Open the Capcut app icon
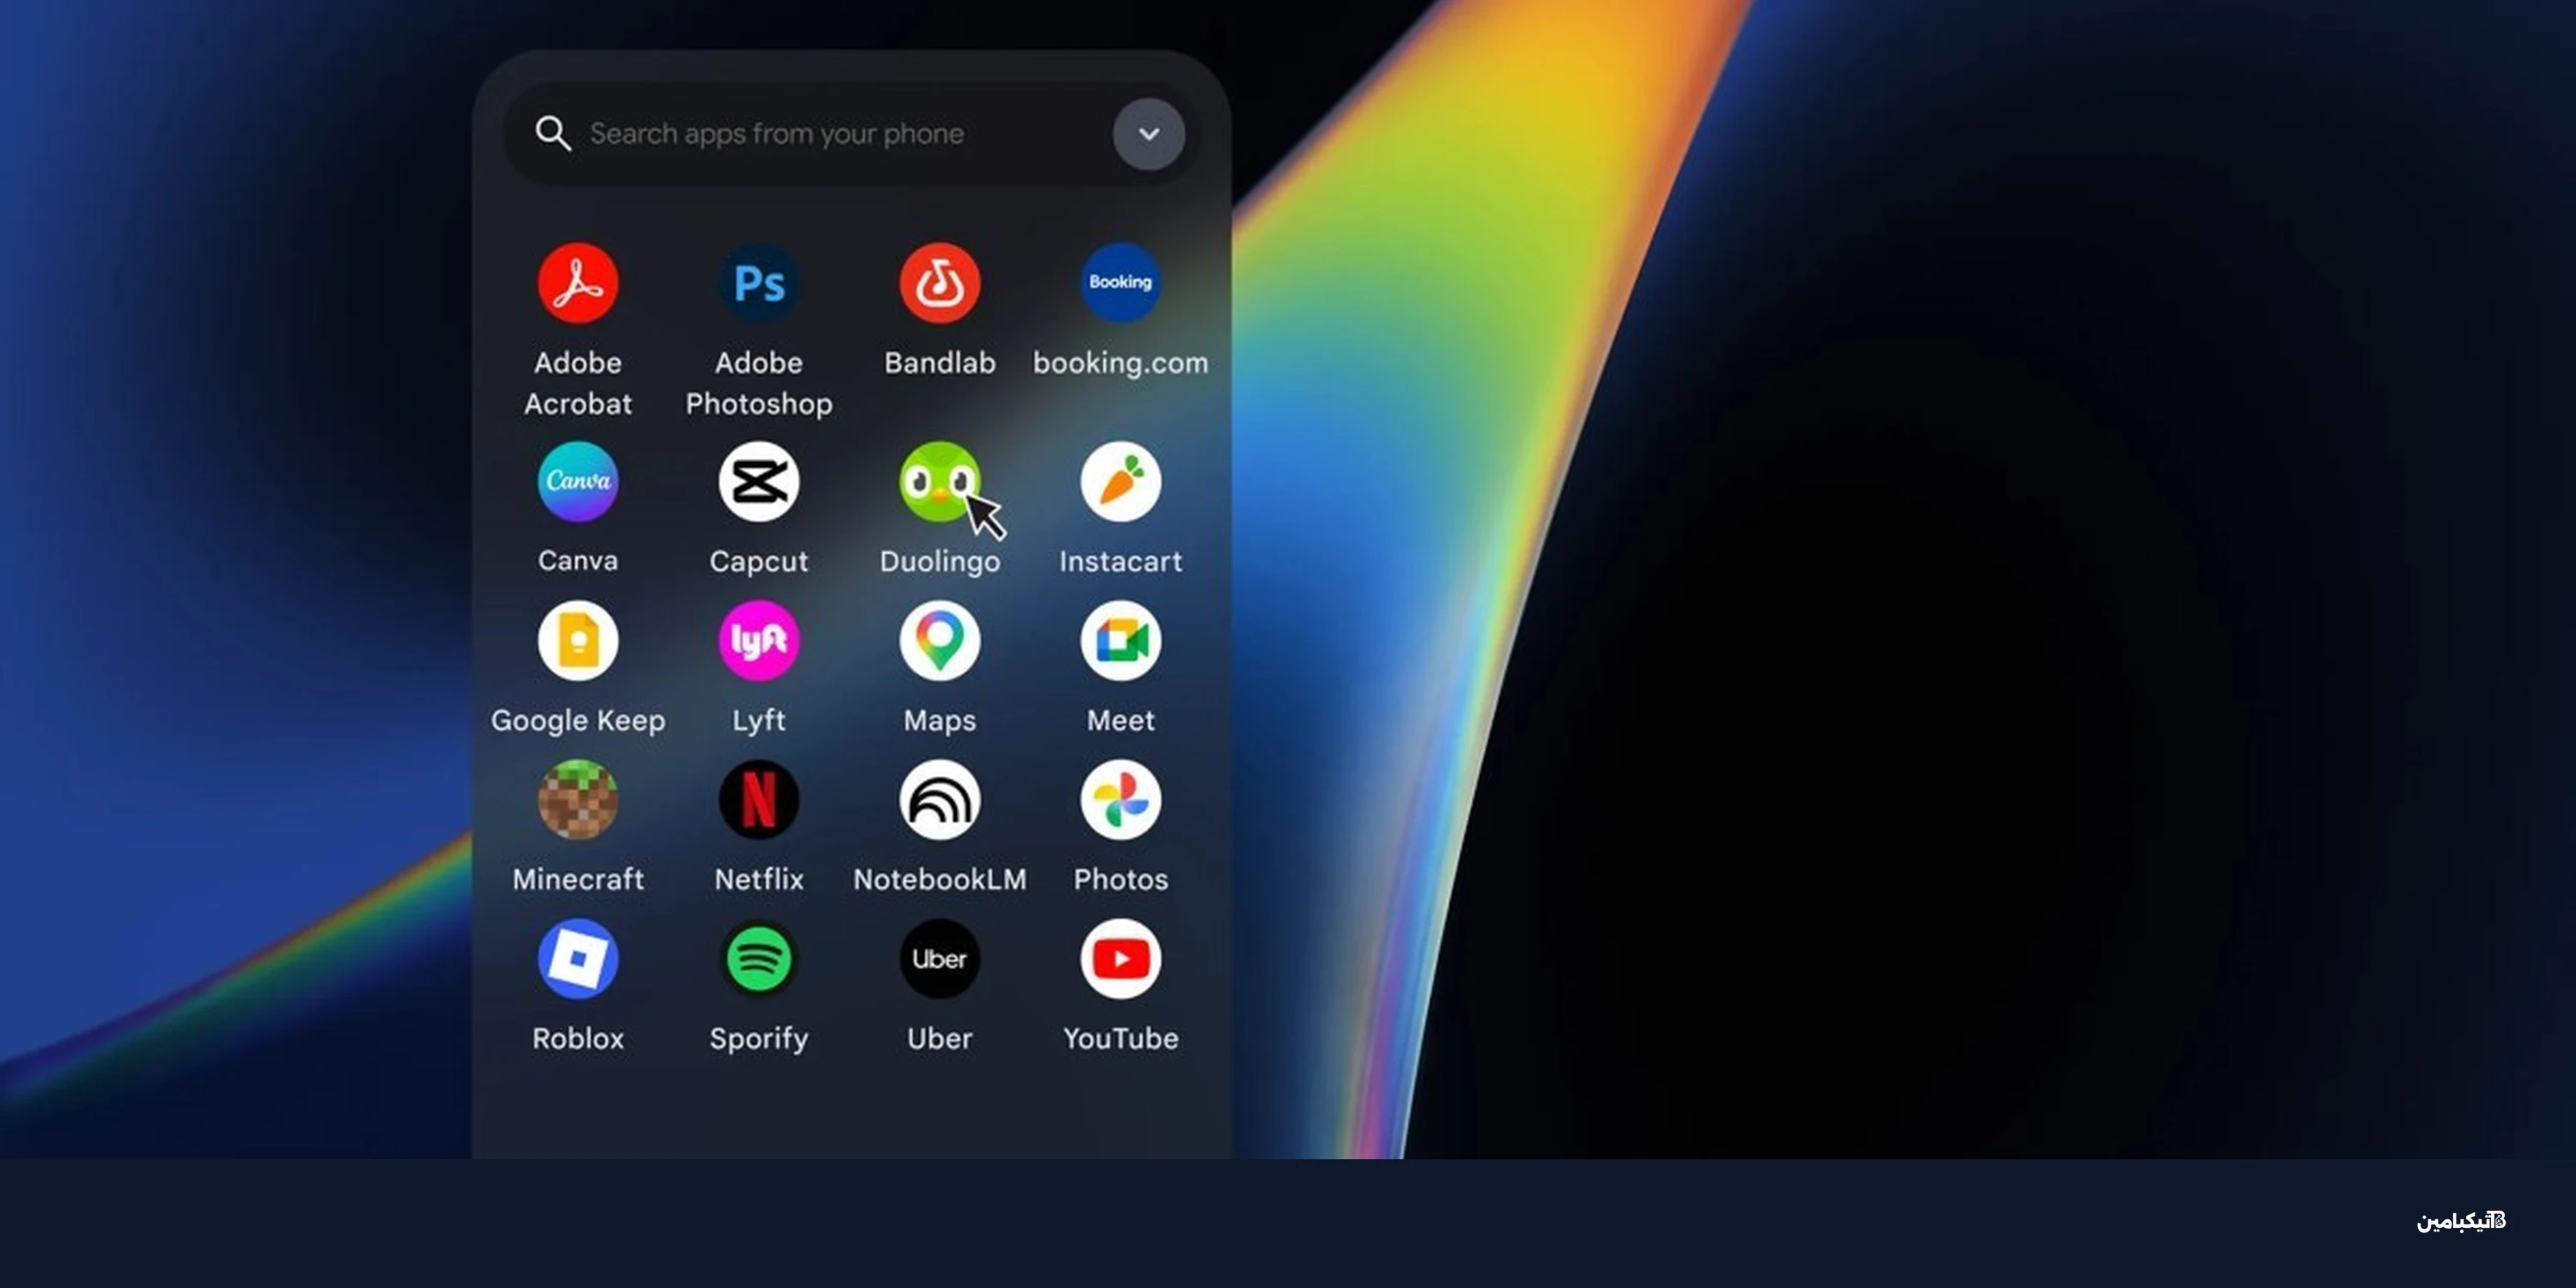The height and width of the screenshot is (1288, 2576). click(759, 481)
